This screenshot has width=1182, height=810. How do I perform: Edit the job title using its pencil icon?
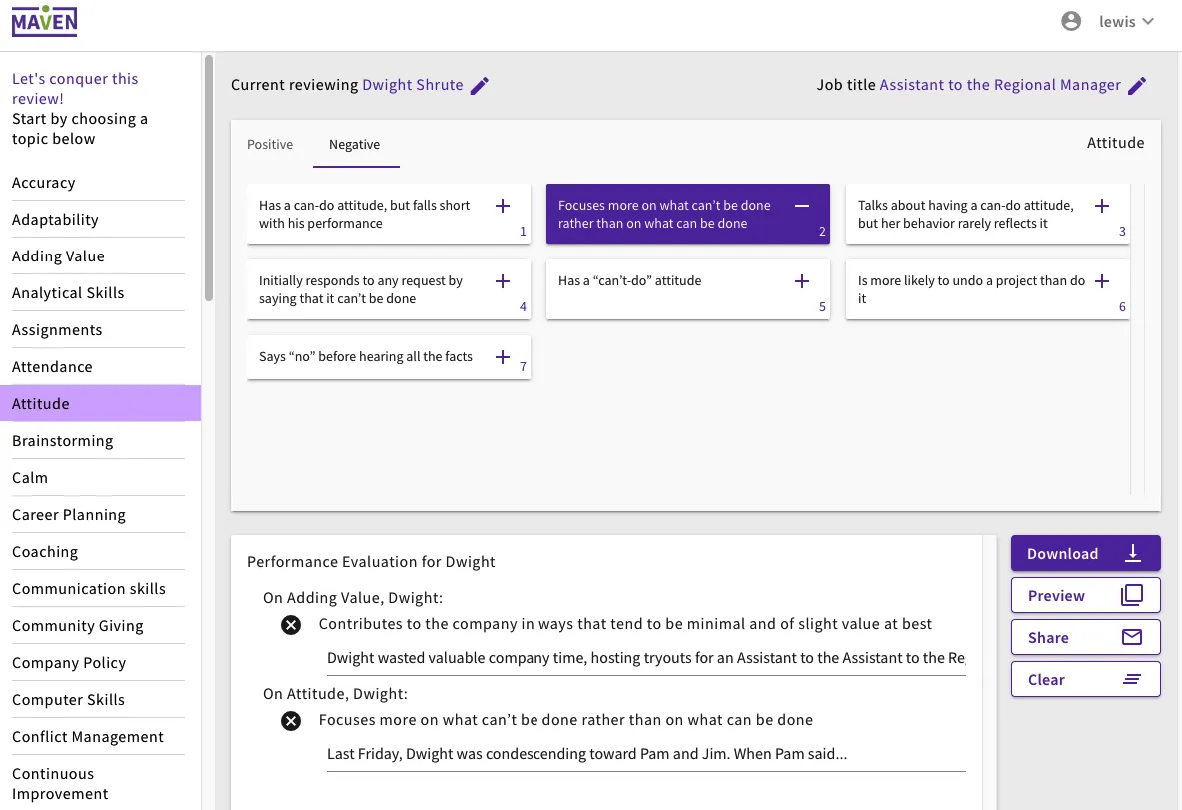click(1136, 85)
